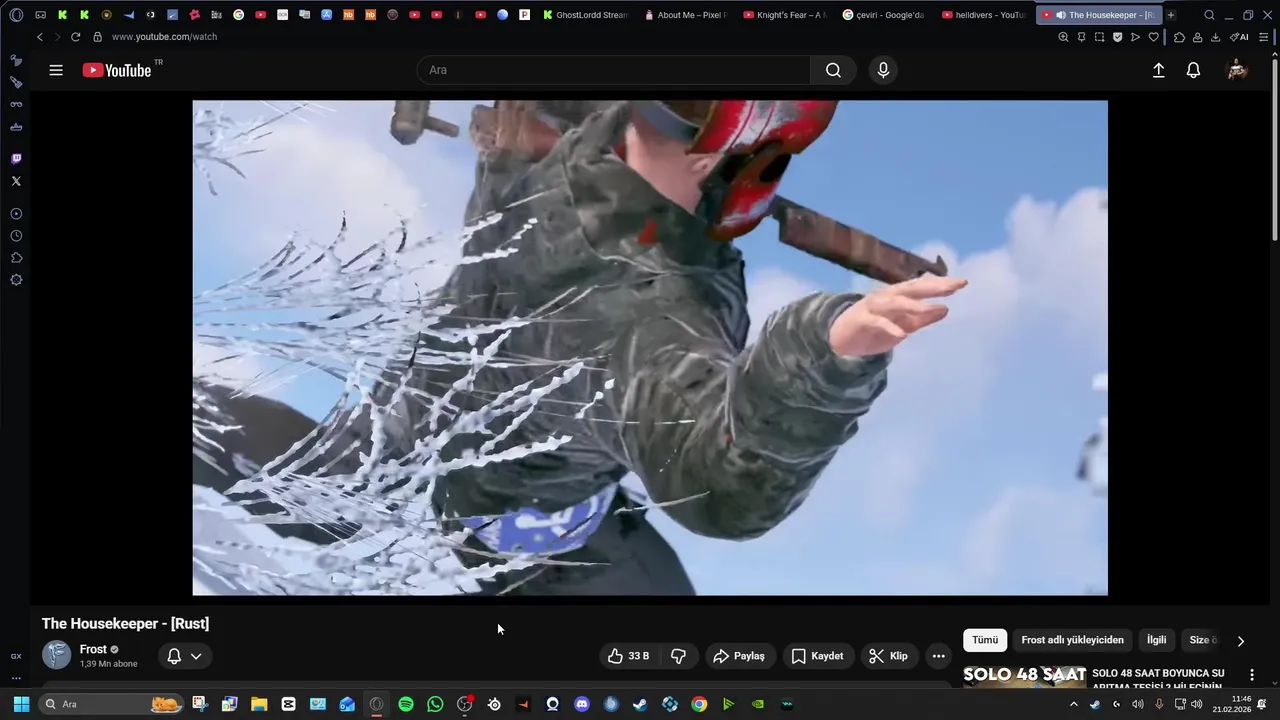Open the Frost channel avatar
1280x720 pixels.
tap(57, 655)
